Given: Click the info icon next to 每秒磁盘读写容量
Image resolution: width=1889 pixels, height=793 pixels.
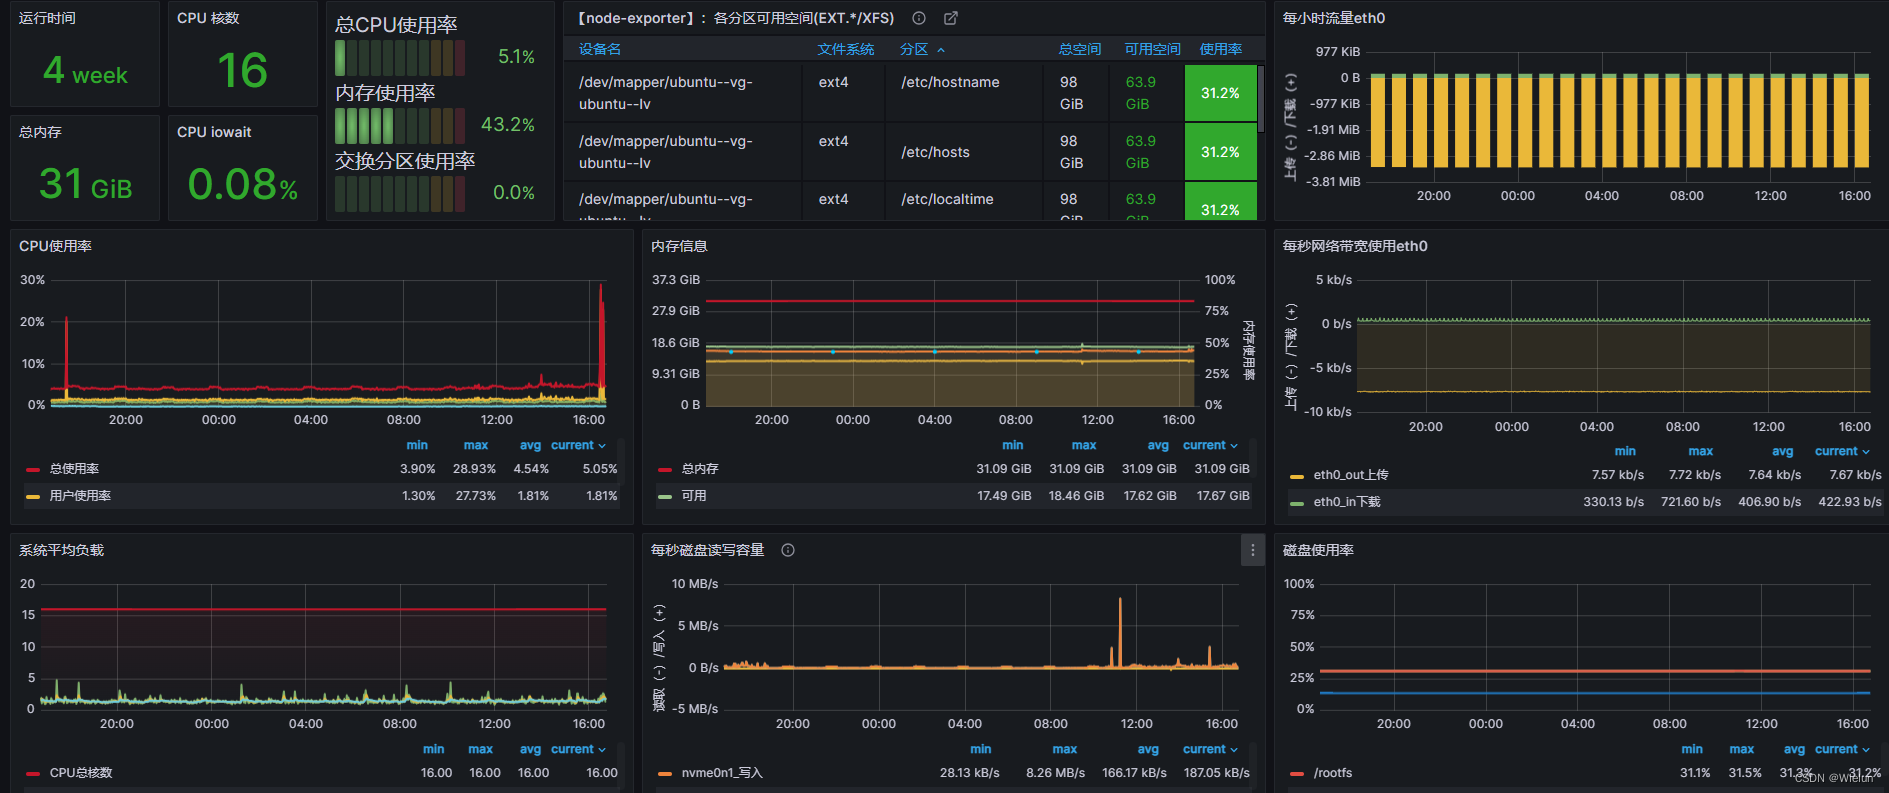Looking at the screenshot, I should click(x=788, y=550).
